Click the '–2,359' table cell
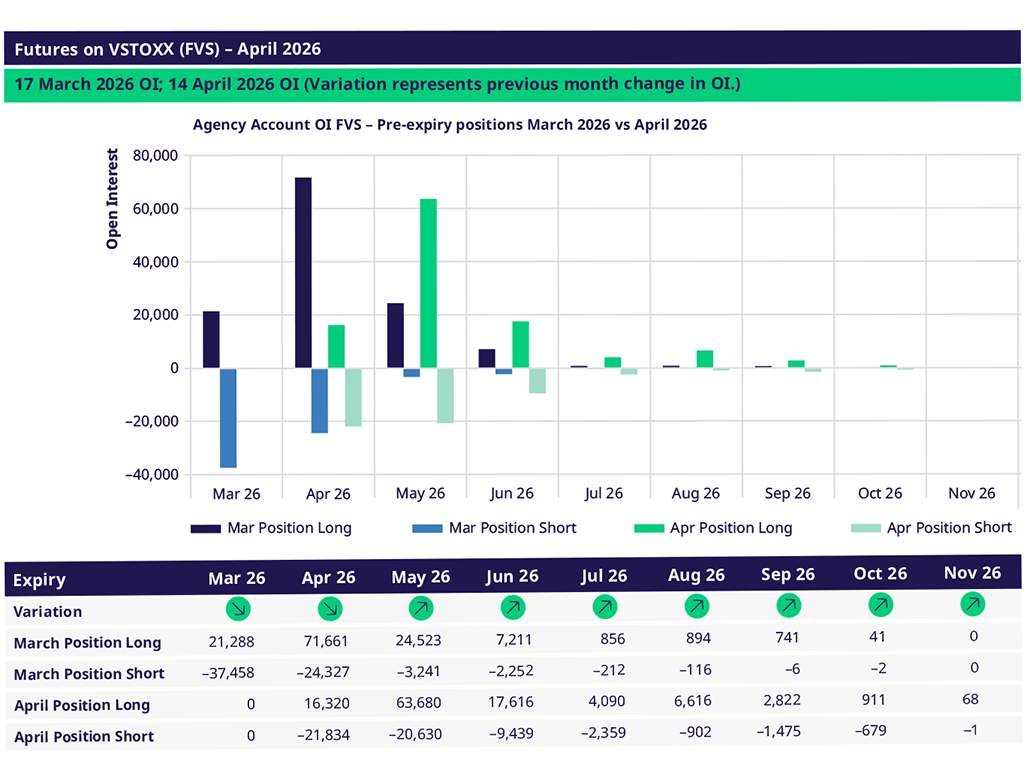Viewport: 1024px width, 770px height. [x=603, y=733]
